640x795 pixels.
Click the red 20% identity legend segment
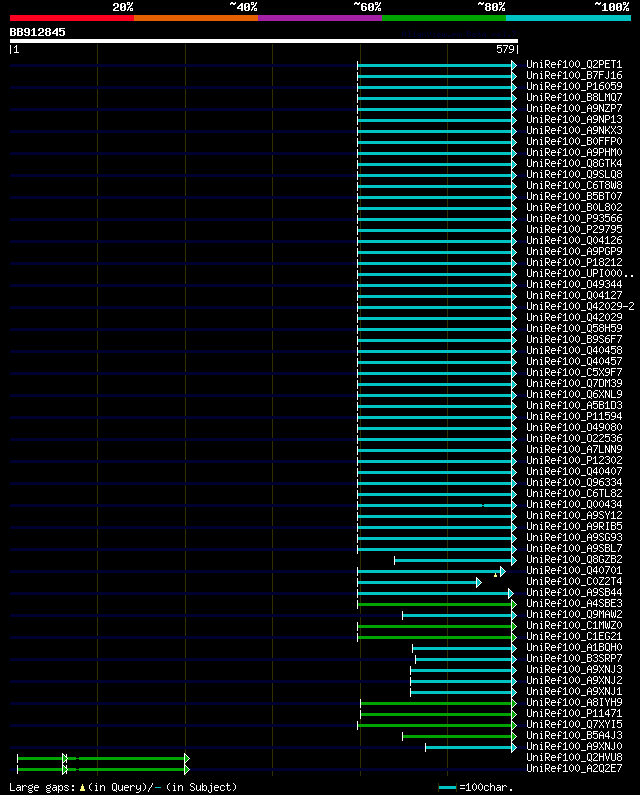(x=72, y=18)
